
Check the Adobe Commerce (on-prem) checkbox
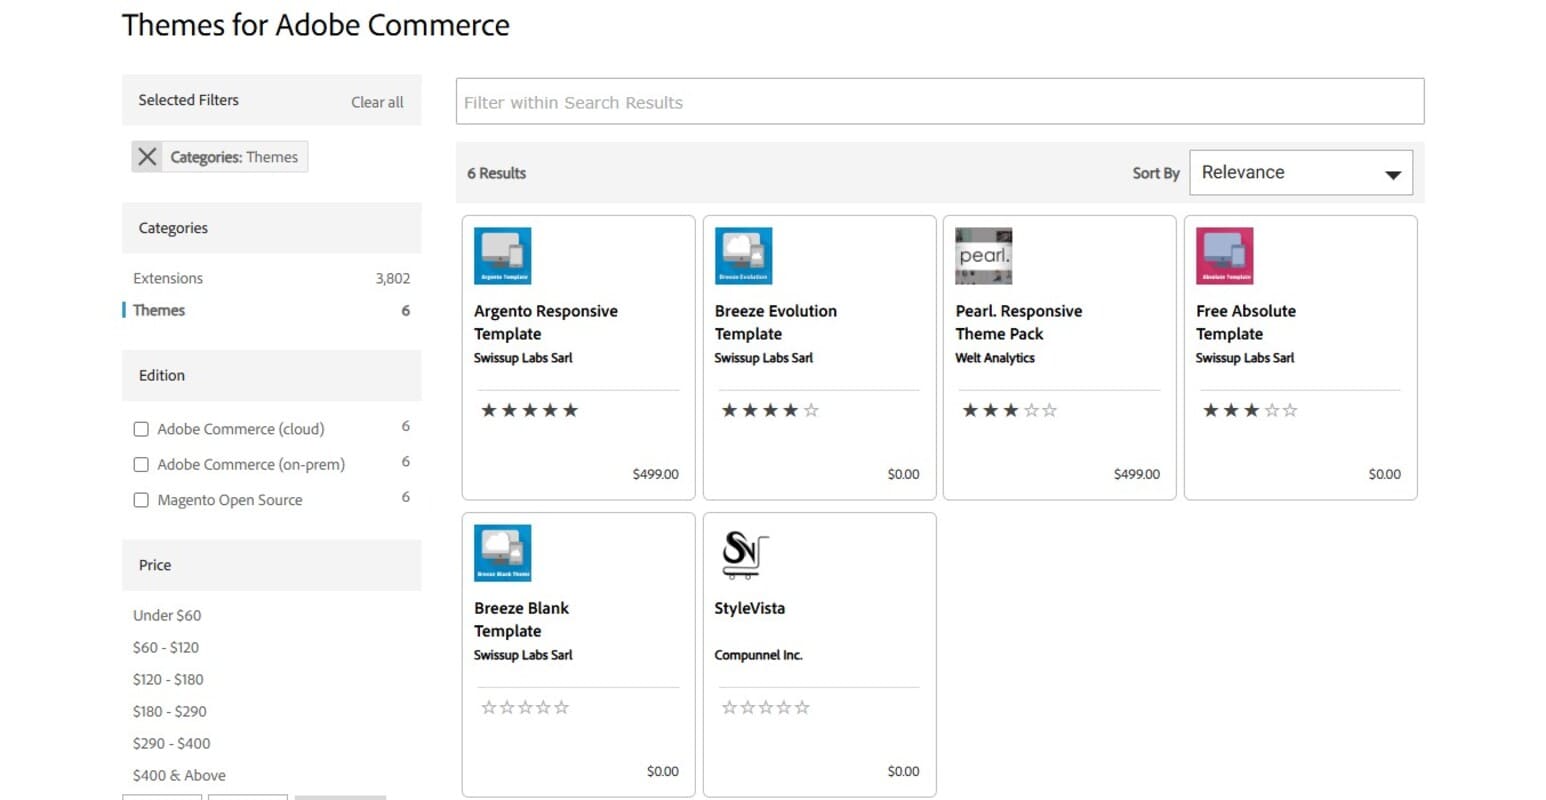click(x=141, y=463)
